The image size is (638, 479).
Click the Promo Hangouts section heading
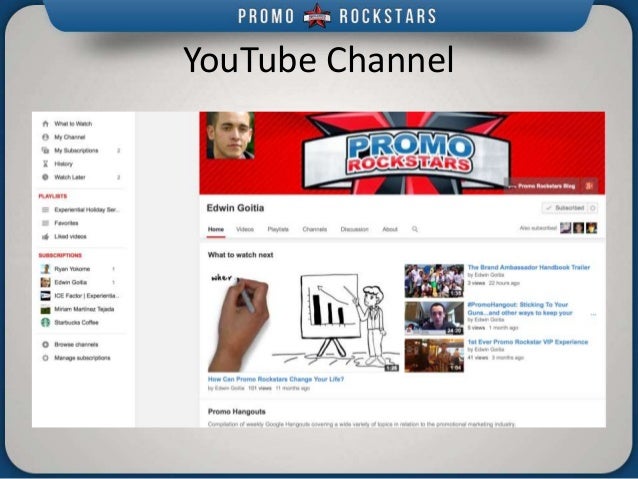point(236,412)
